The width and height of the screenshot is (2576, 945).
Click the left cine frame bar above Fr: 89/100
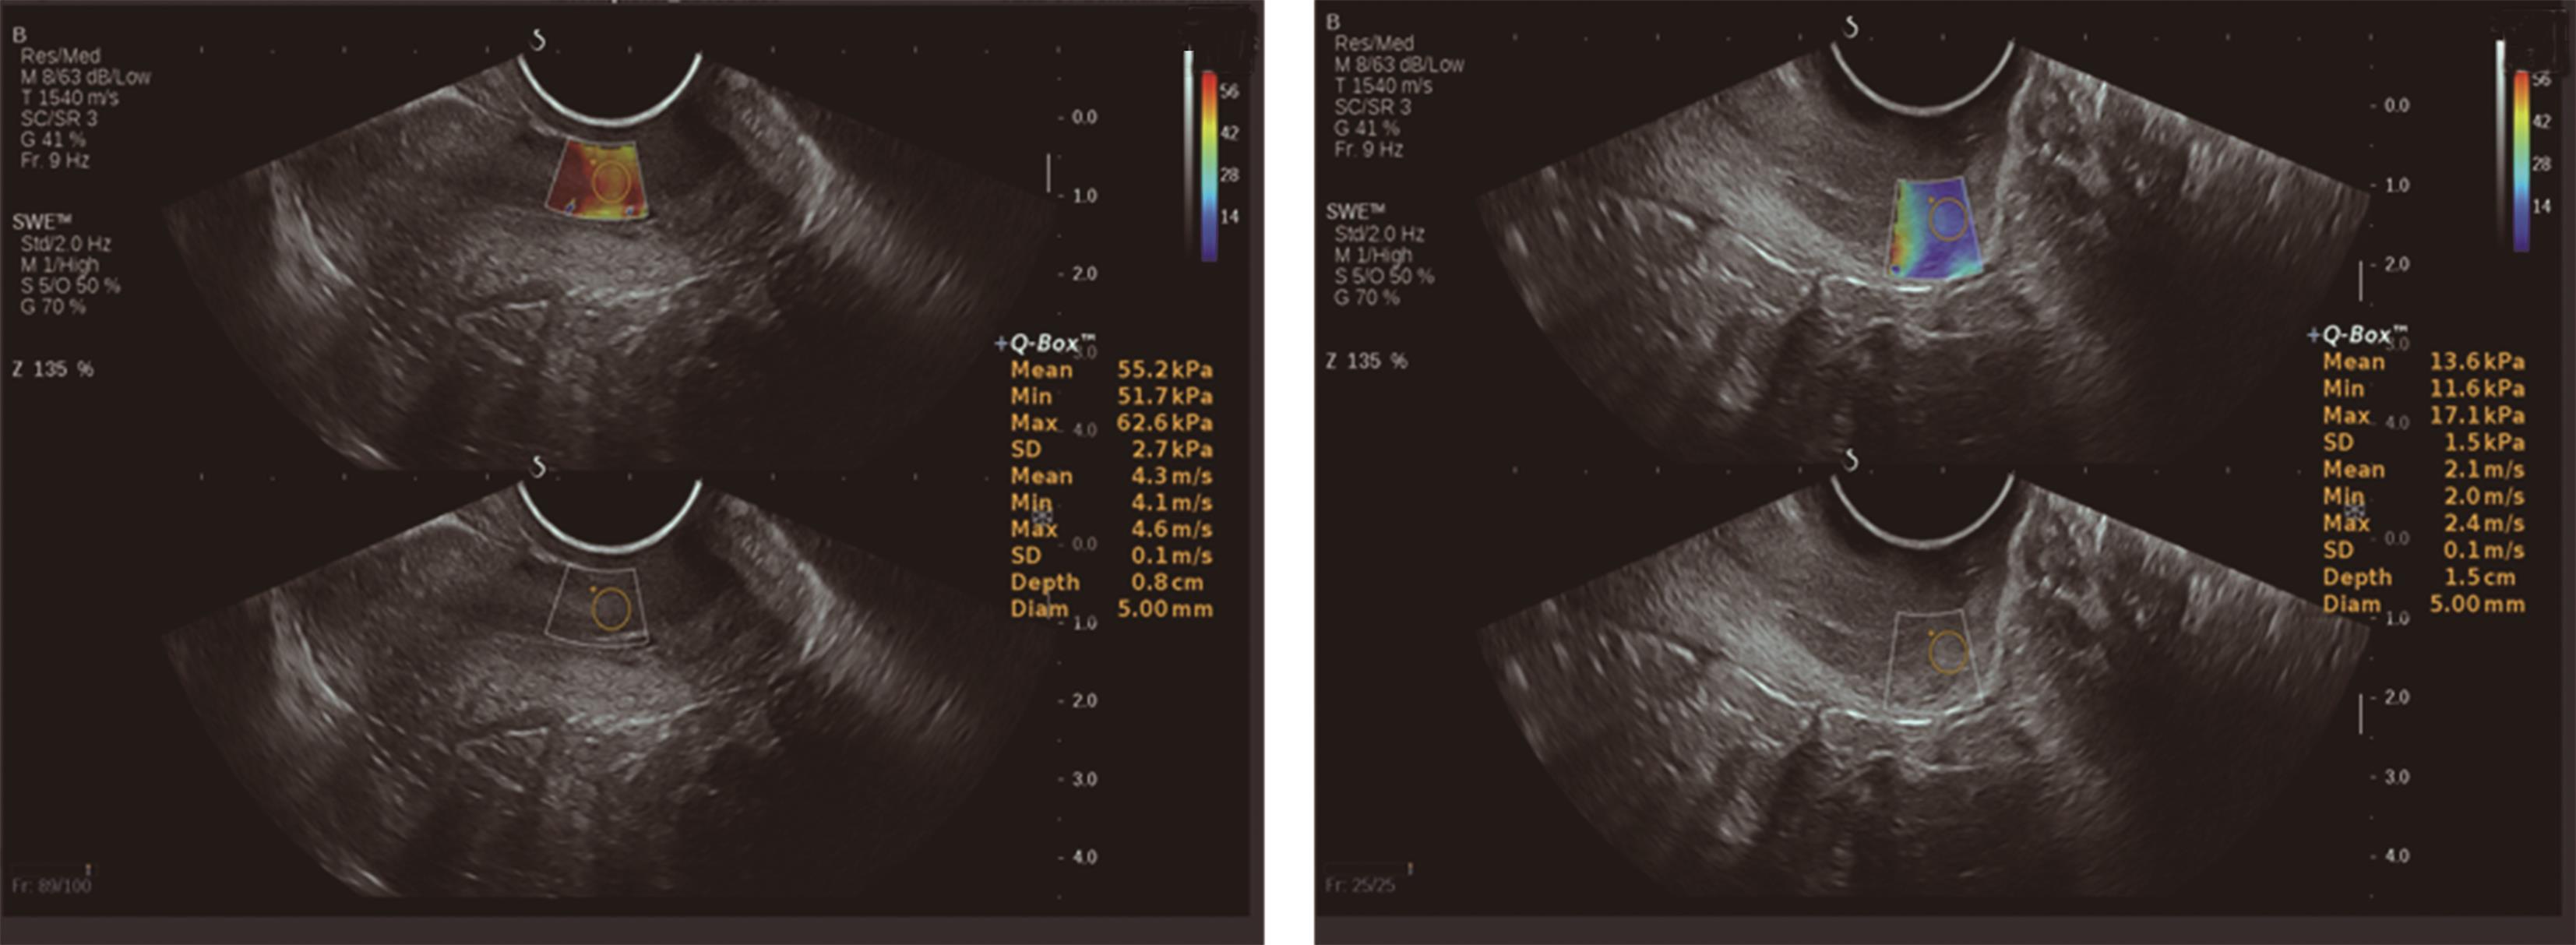coord(50,869)
